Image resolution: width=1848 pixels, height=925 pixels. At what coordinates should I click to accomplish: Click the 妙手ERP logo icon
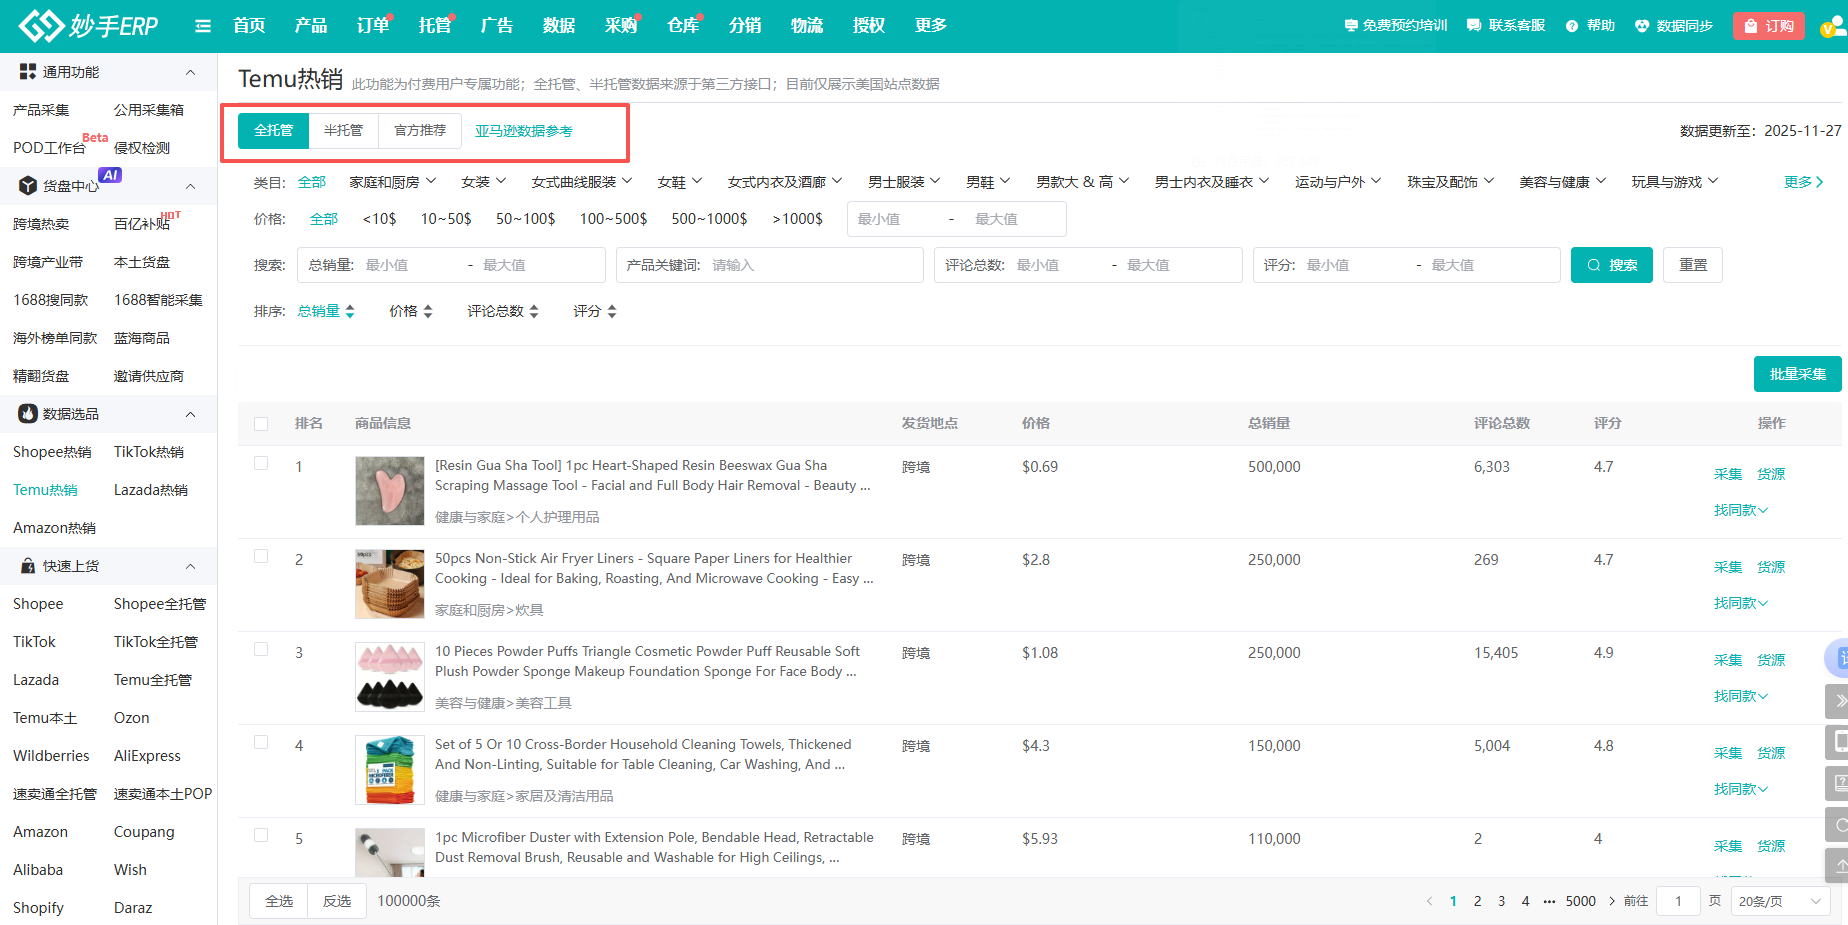(40, 26)
